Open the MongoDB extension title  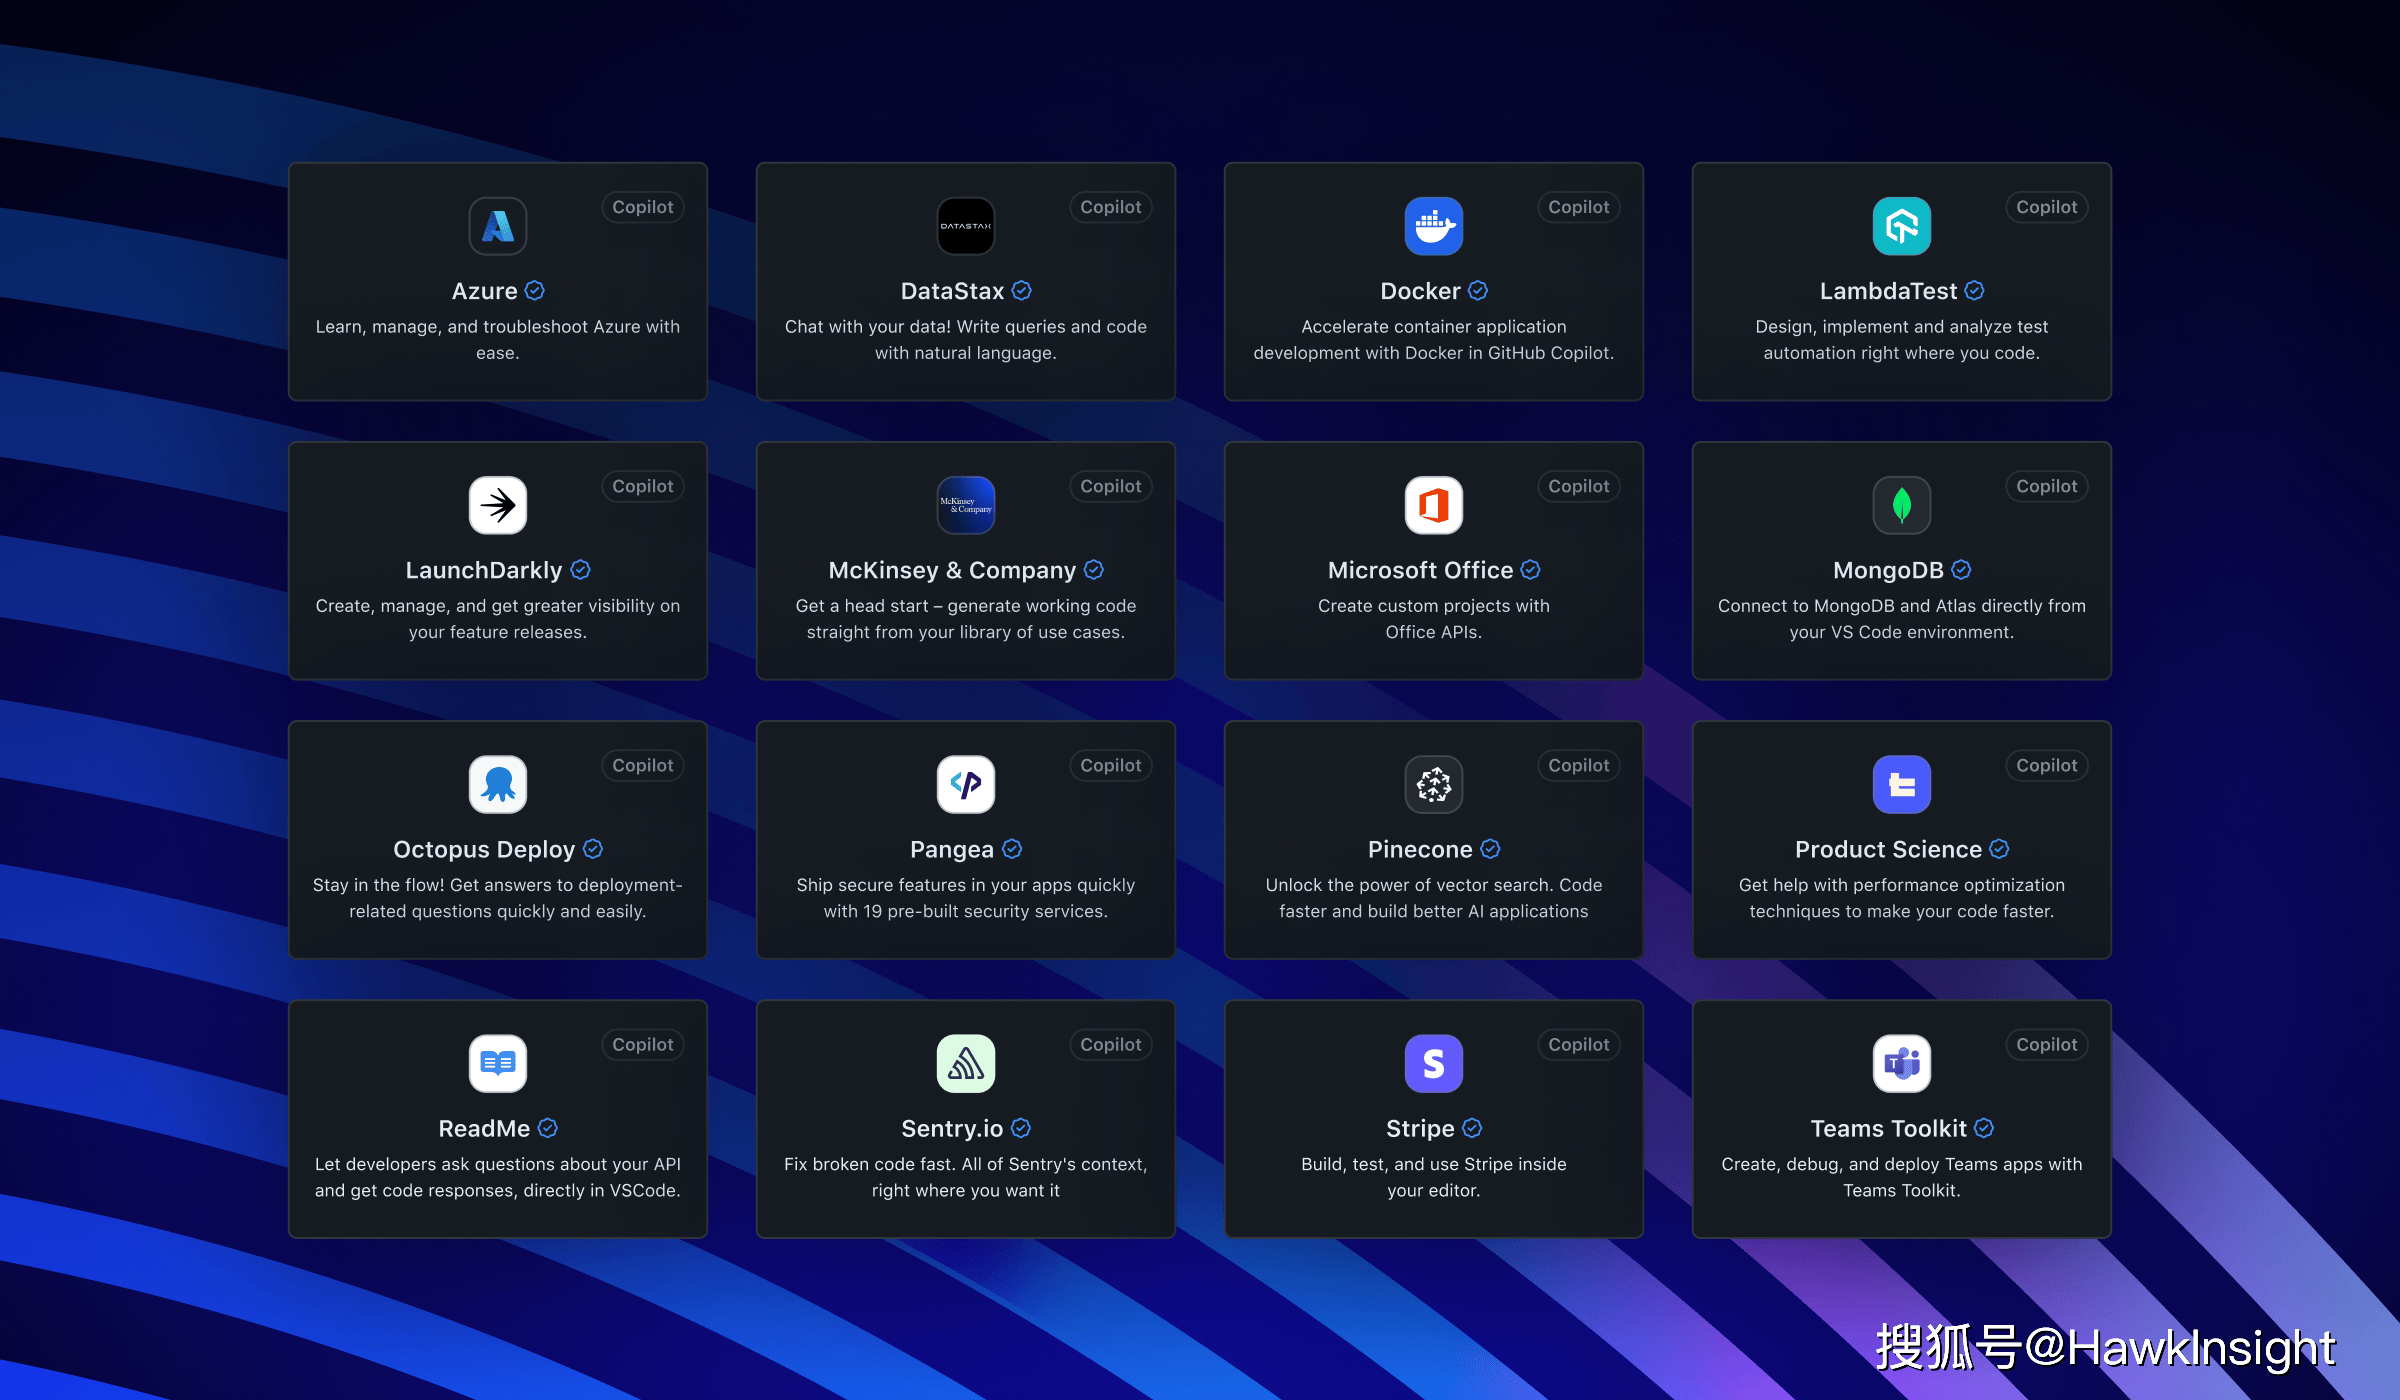pyautogui.click(x=1888, y=570)
